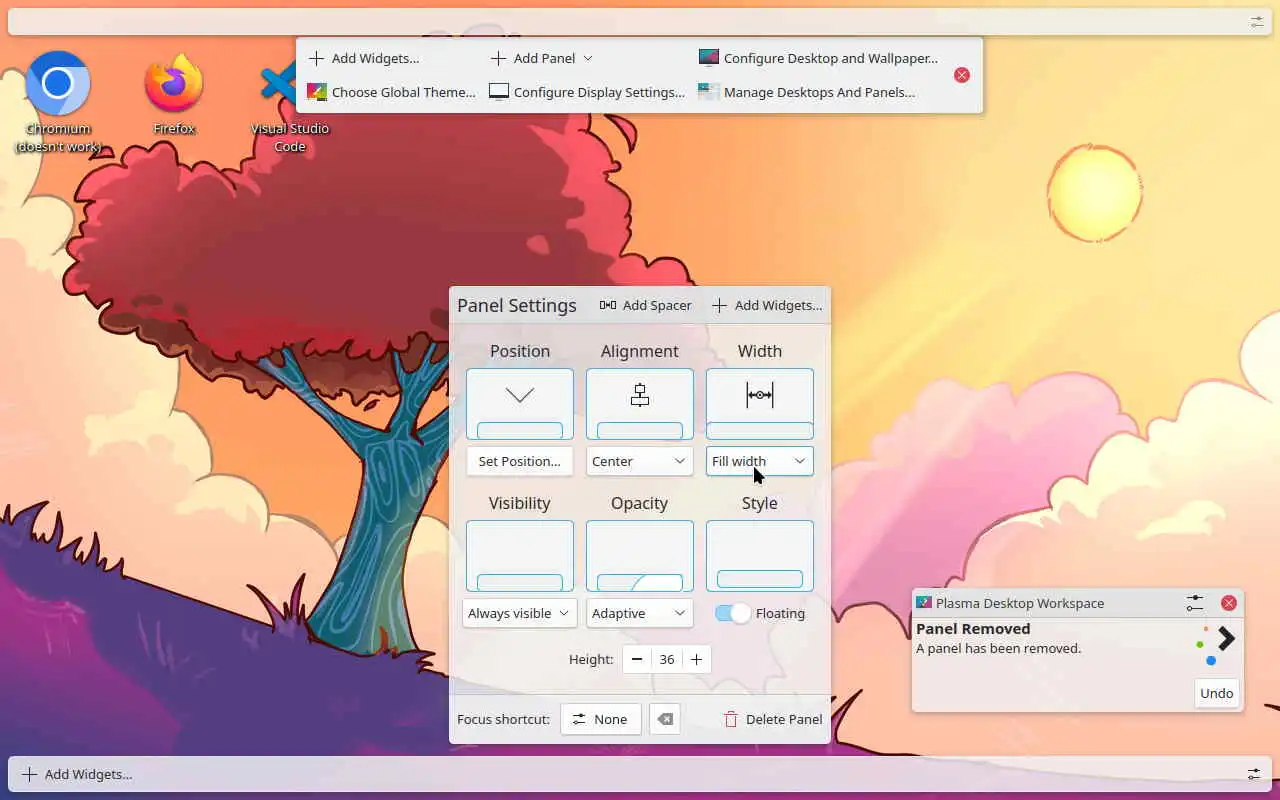The image size is (1280, 800).
Task: Click the Style preview thumbnail
Action: tap(760, 556)
